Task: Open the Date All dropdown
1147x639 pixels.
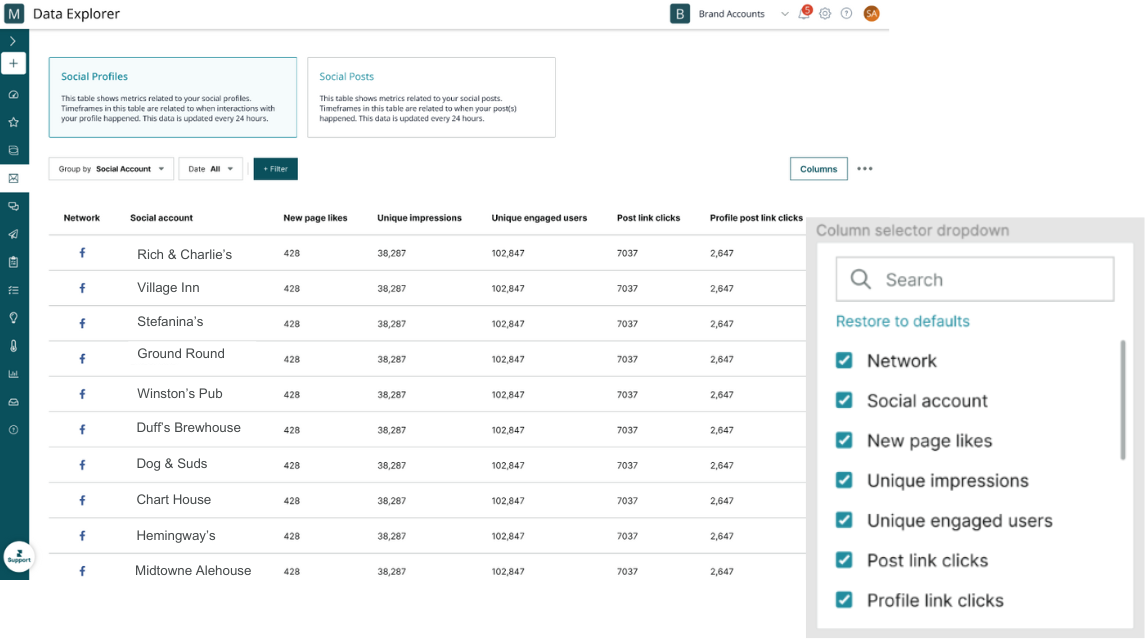Action: point(210,168)
